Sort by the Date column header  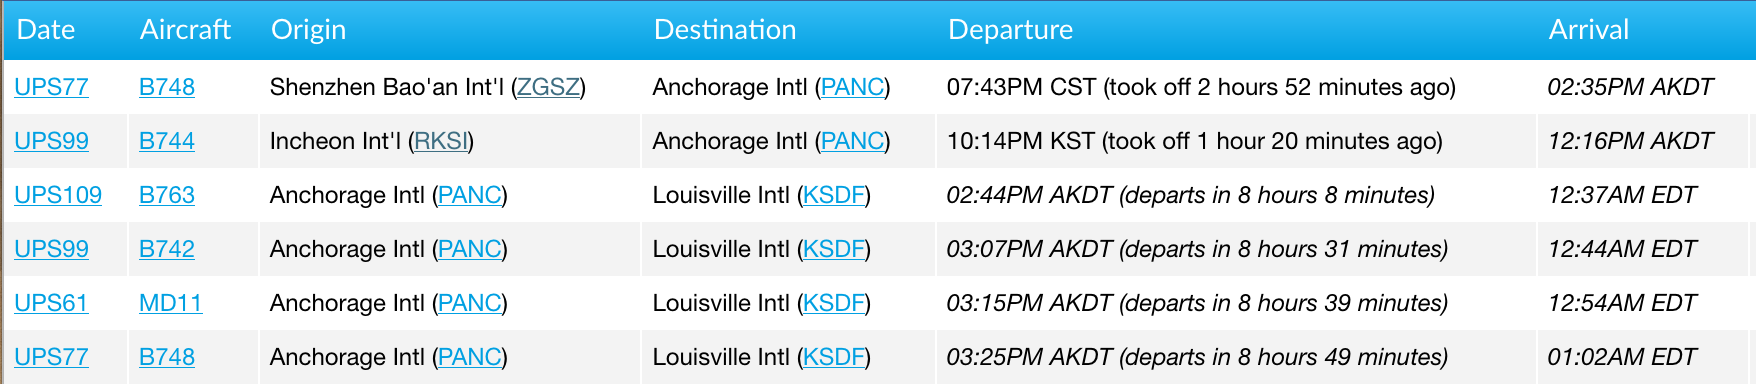(46, 30)
